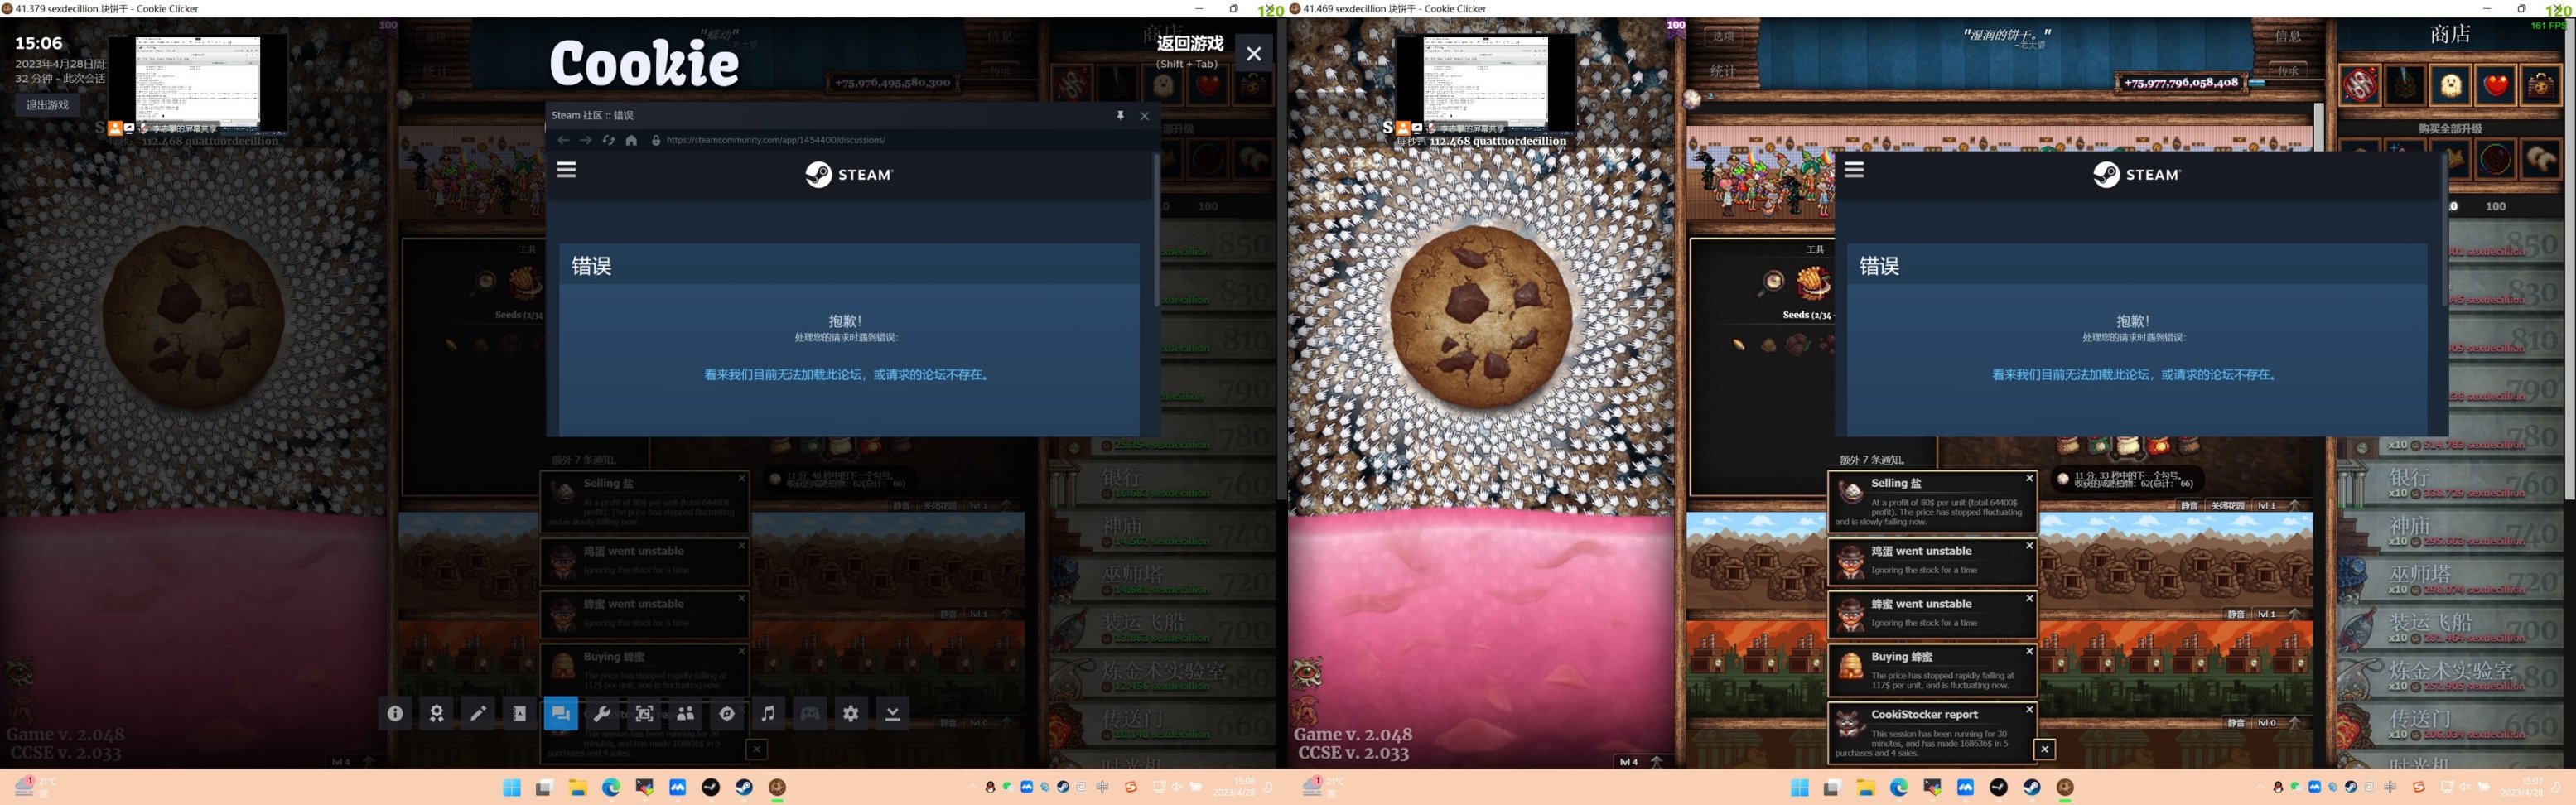Open notes pencil icon in overlay toolbar

tap(478, 713)
